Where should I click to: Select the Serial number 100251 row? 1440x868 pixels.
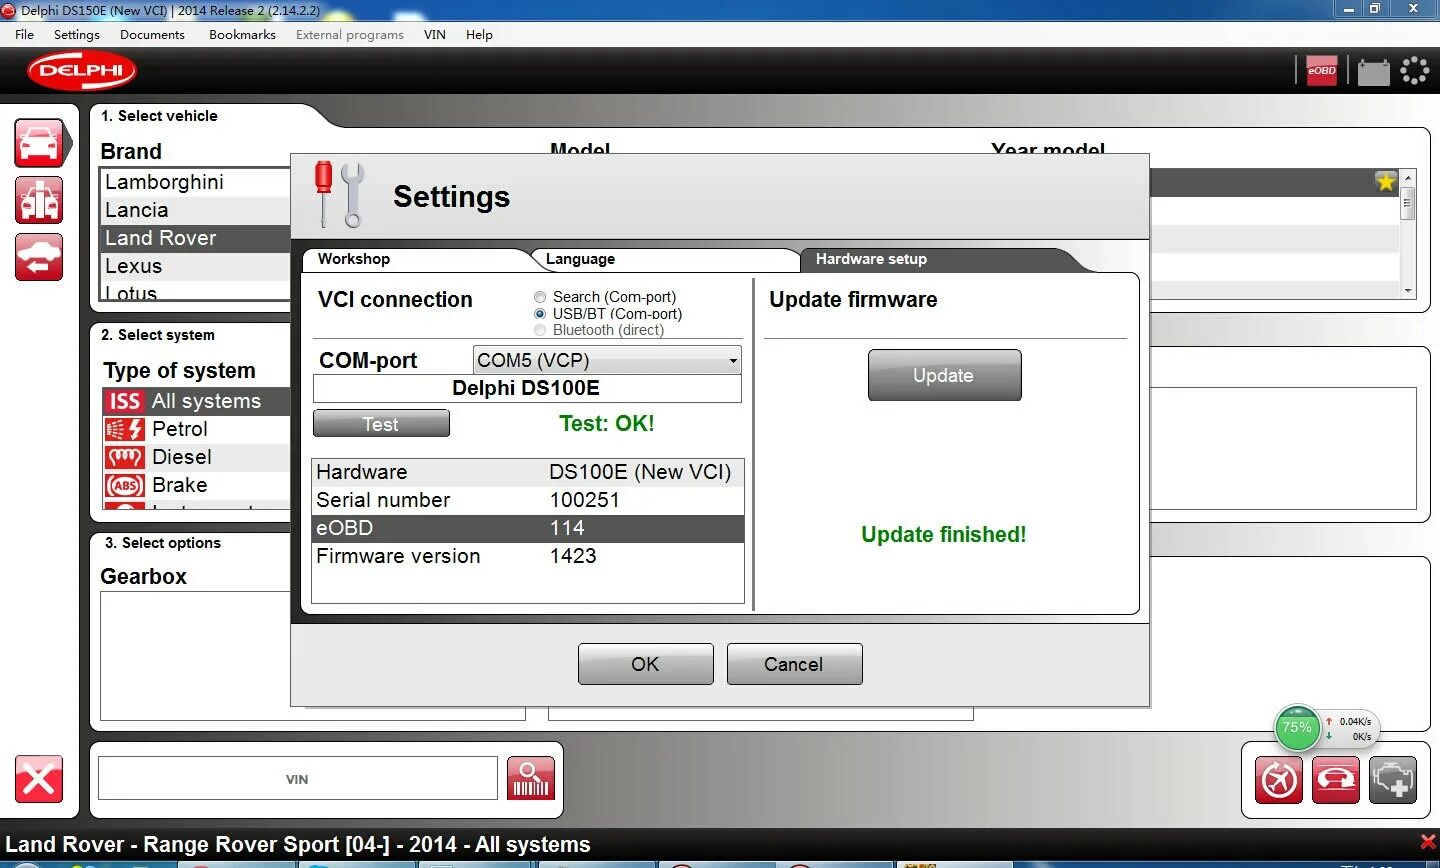click(528, 500)
